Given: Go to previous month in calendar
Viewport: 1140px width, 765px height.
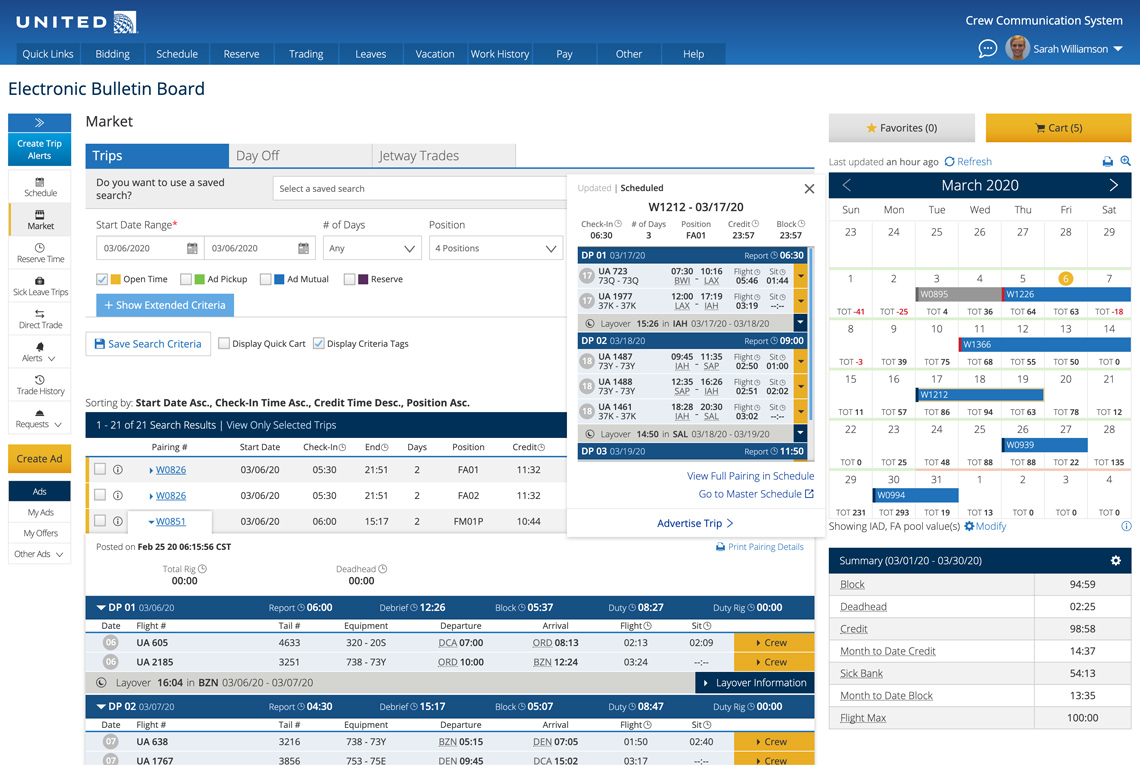Looking at the screenshot, I should pos(846,185).
